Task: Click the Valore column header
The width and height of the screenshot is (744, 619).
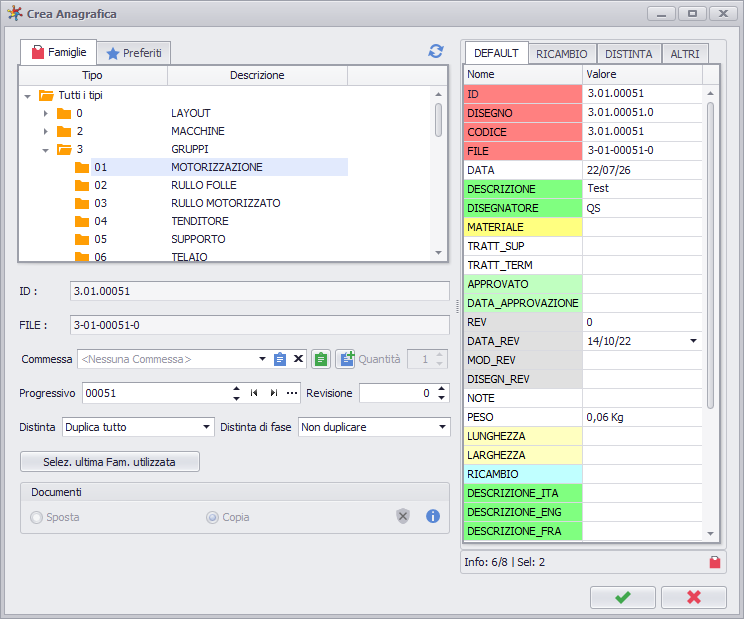Action: point(642,74)
